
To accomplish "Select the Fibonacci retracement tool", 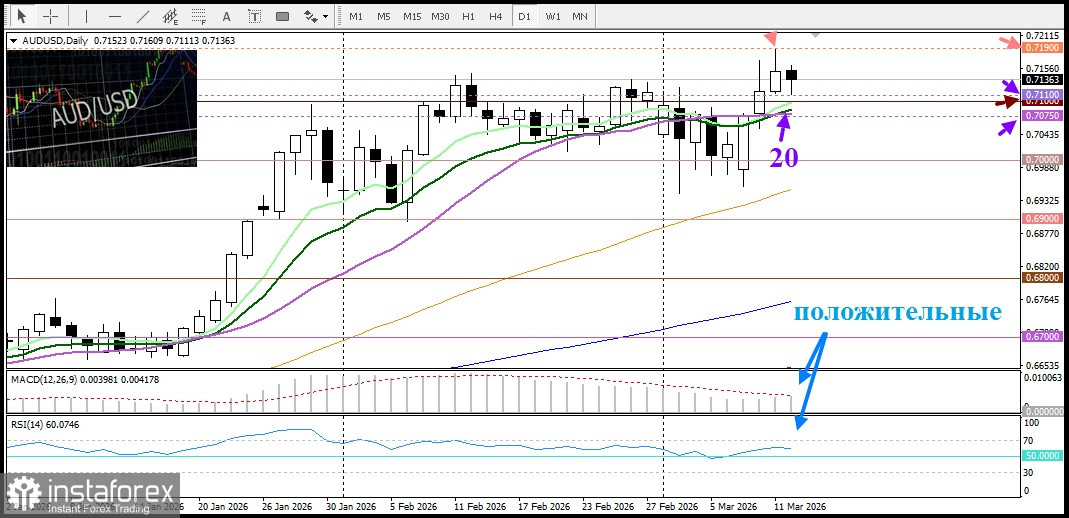I will tap(200, 16).
